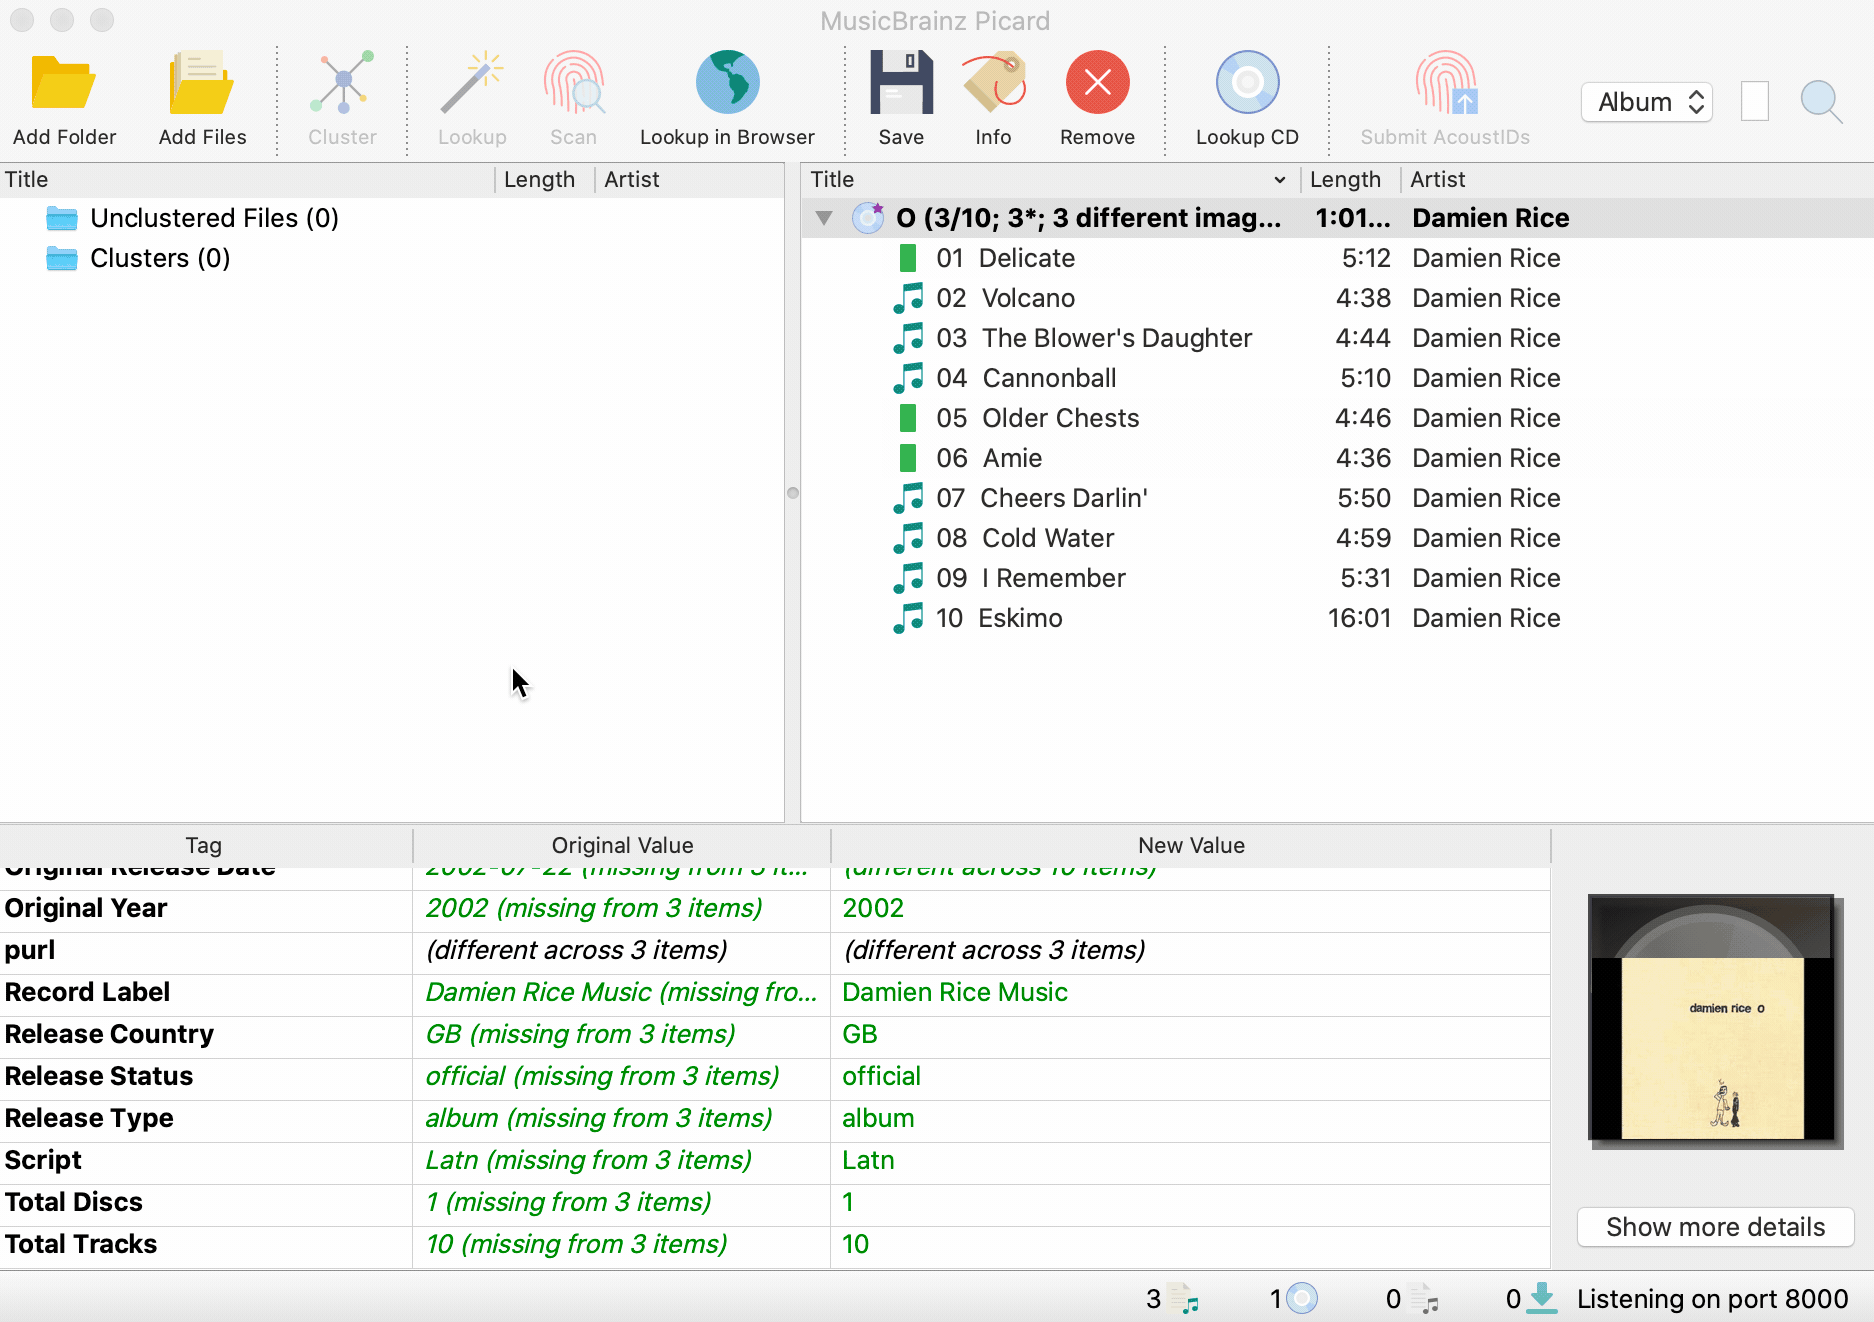Click the Add Files icon
Screen dimensions: 1874x1322
tap(202, 84)
